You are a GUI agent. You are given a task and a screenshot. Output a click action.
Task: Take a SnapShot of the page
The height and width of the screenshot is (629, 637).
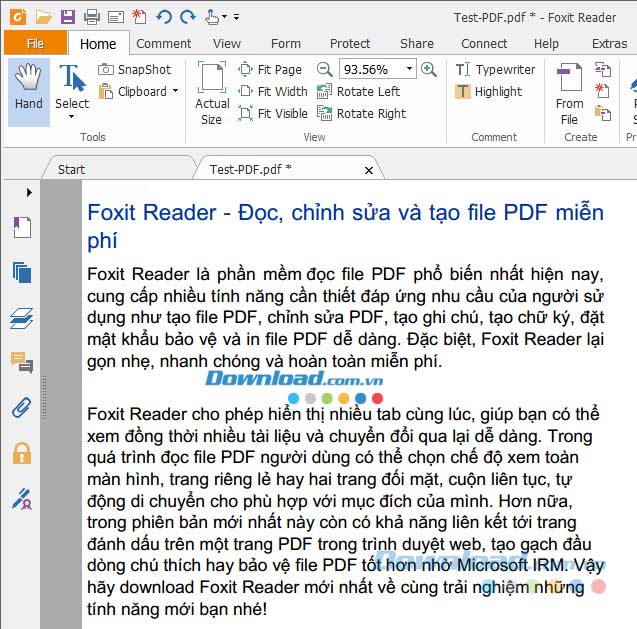pyautogui.click(x=135, y=69)
